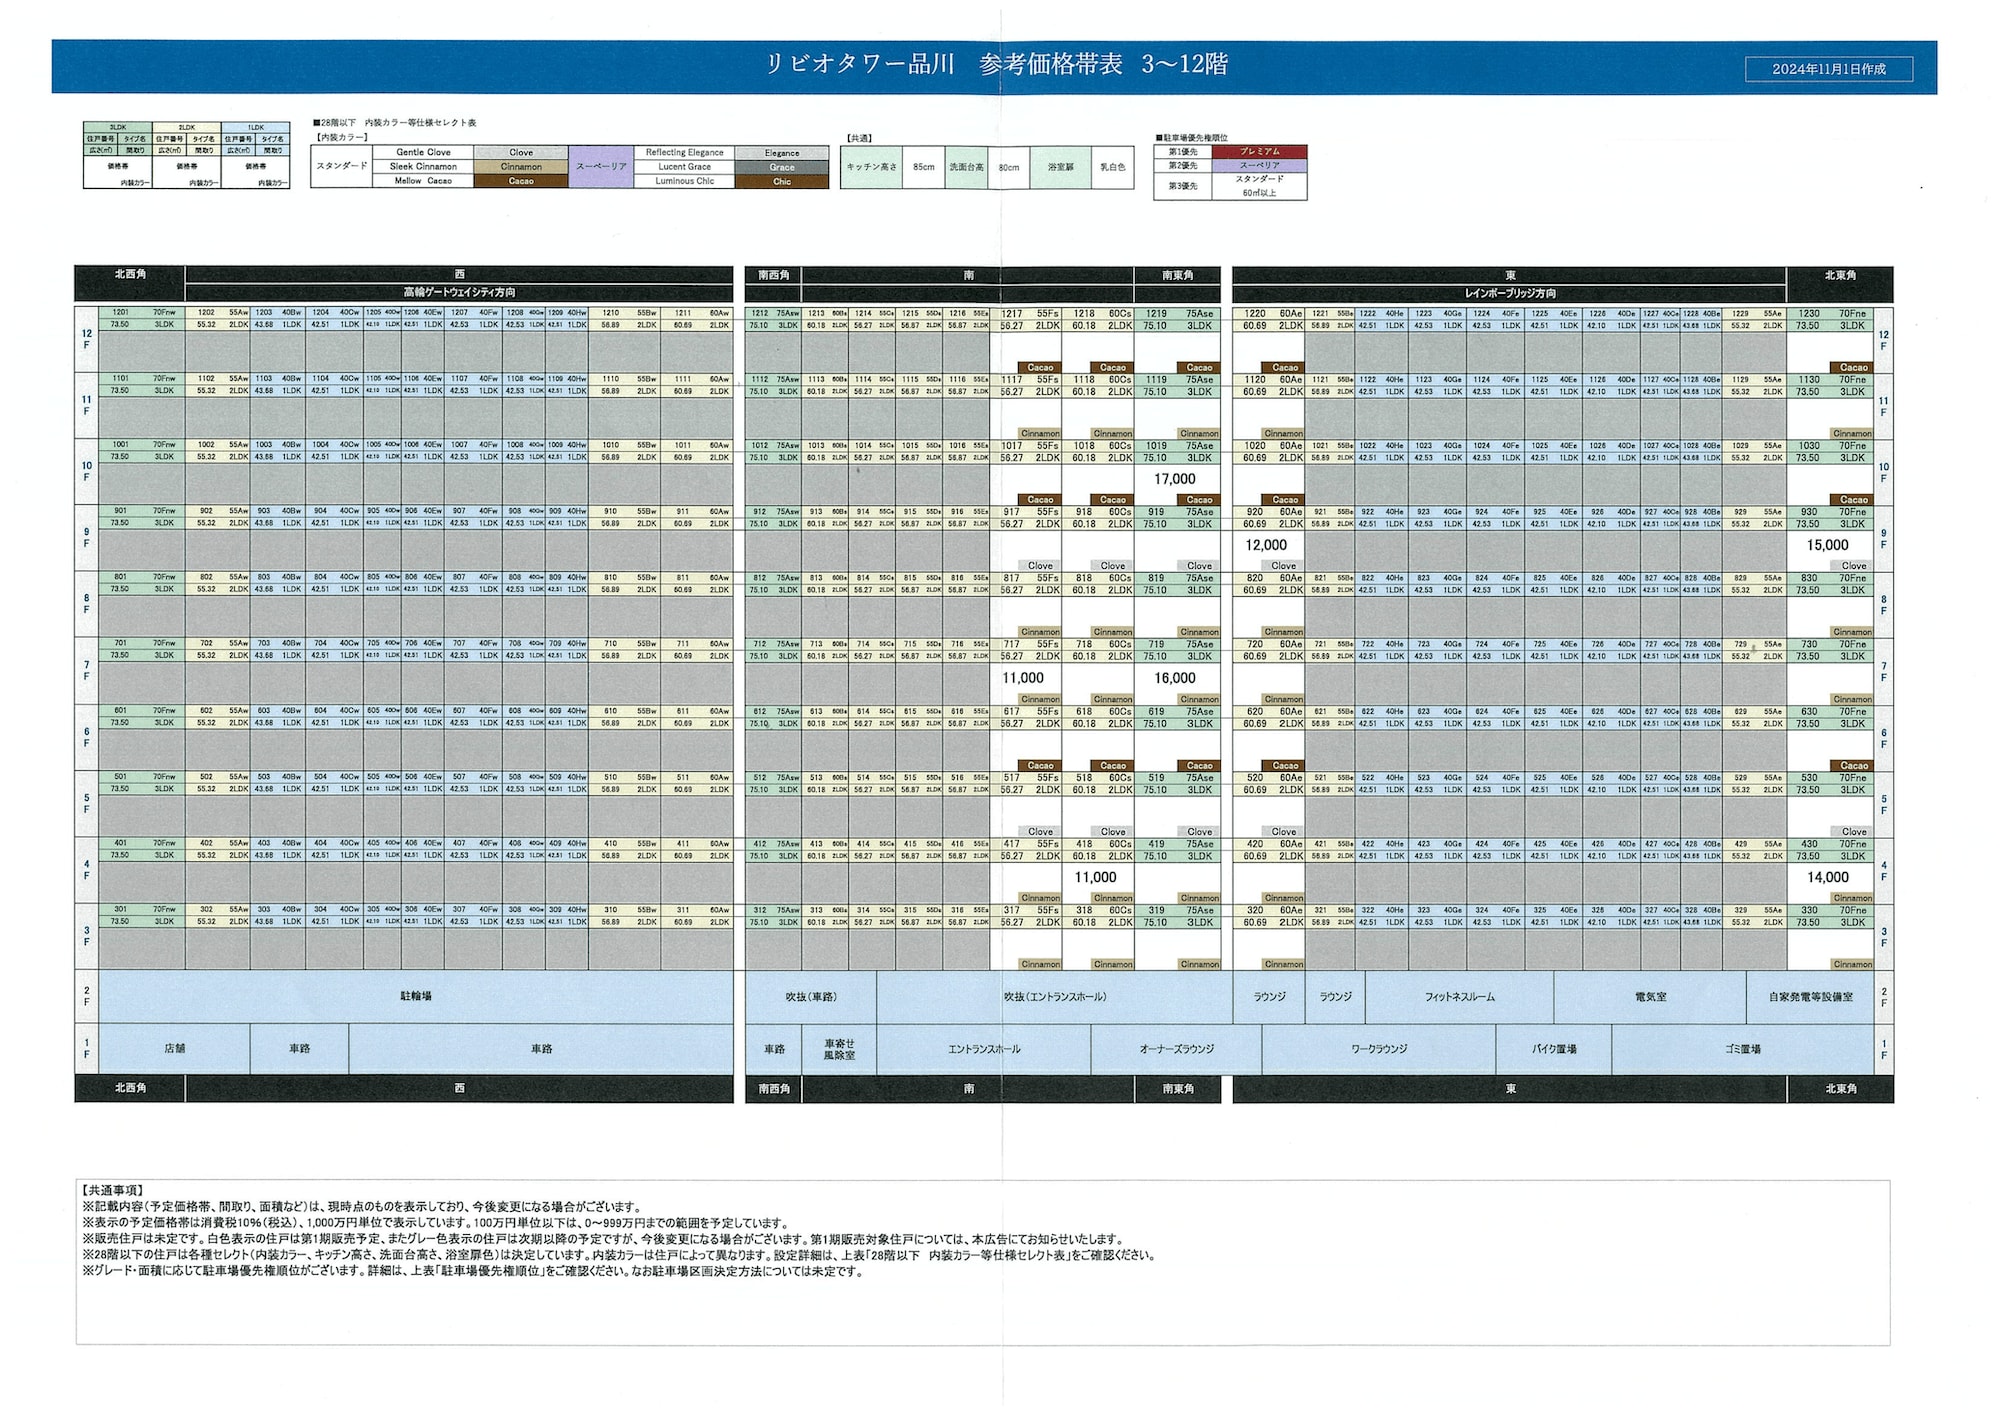Select 'Mellow Cacao' in the interior colour legend
Viewport: 2000px width, 1414px height.
[423, 181]
